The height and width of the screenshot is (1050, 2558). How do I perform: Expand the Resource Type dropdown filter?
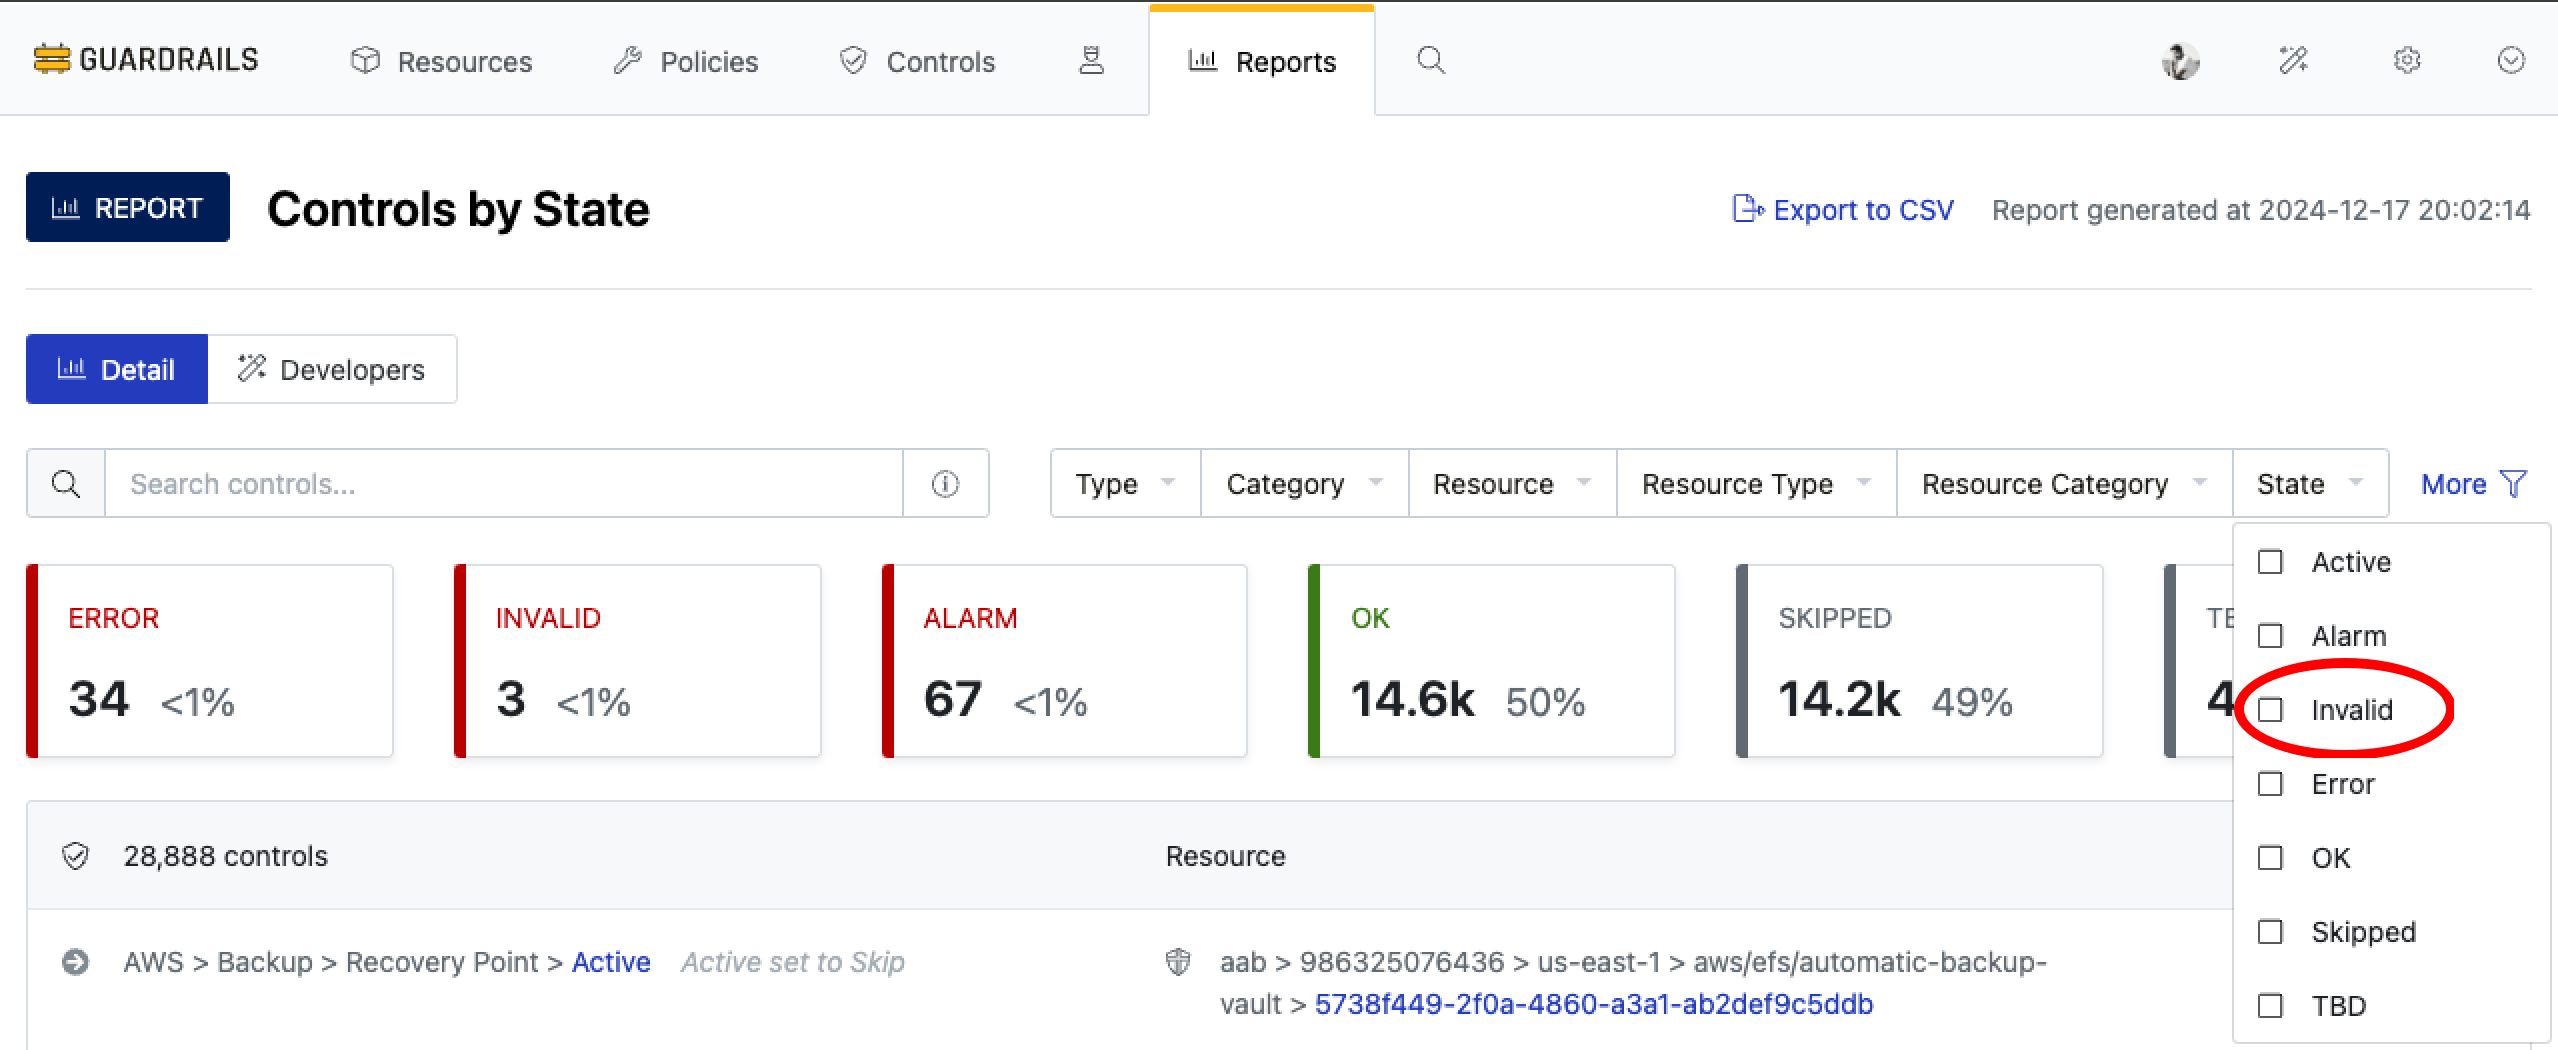point(1755,484)
